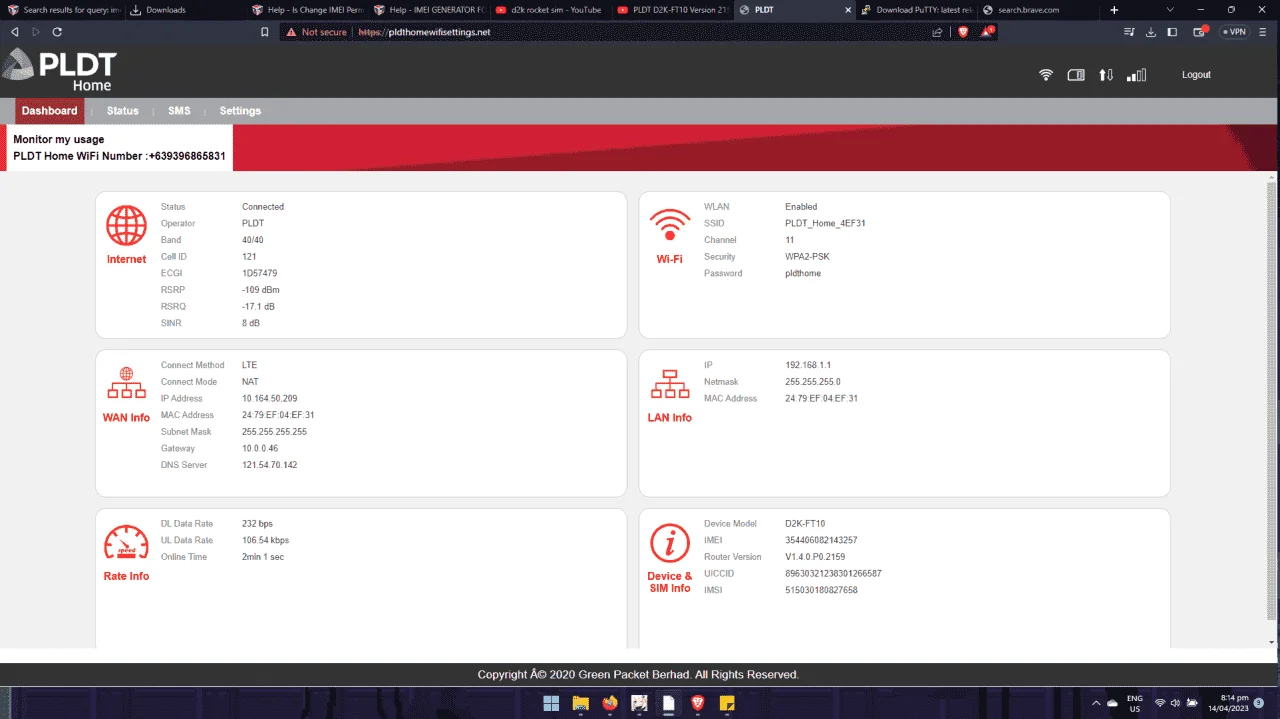This screenshot has width=1280, height=719.
Task: Click the taskbar volume icon
Action: [1175, 703]
